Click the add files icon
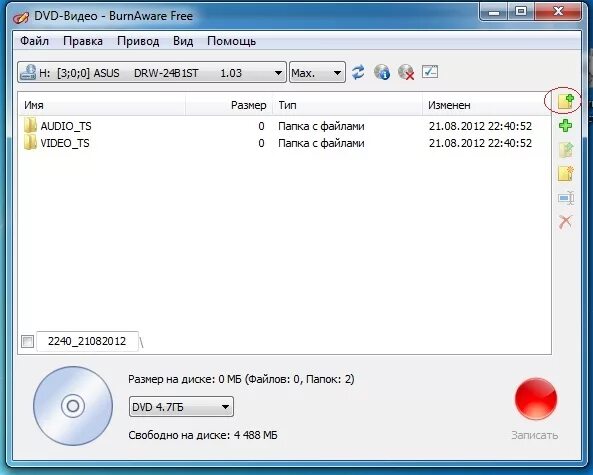Image resolution: width=593 pixels, height=475 pixels. [x=566, y=101]
